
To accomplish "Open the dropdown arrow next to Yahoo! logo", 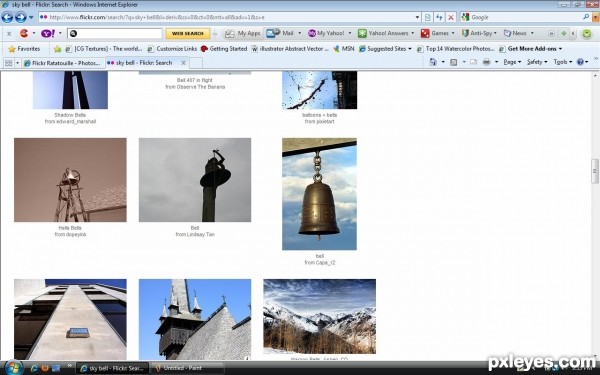I will [60, 33].
